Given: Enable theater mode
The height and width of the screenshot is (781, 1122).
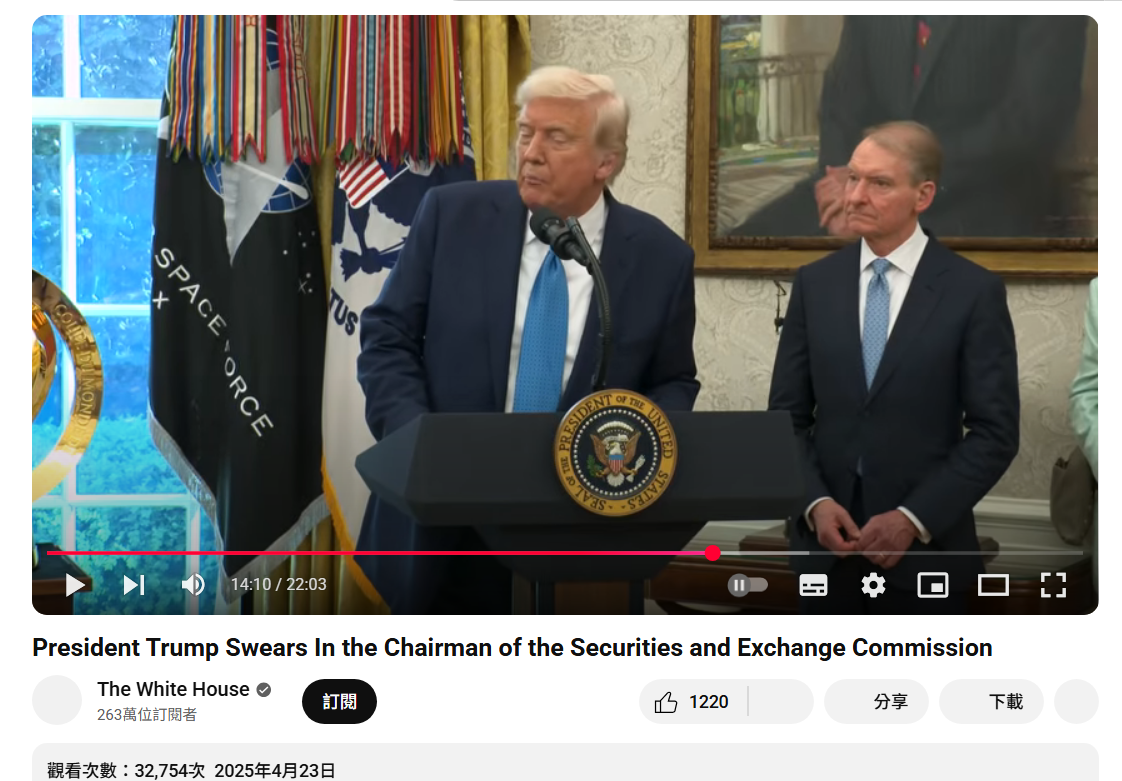Looking at the screenshot, I should (993, 585).
